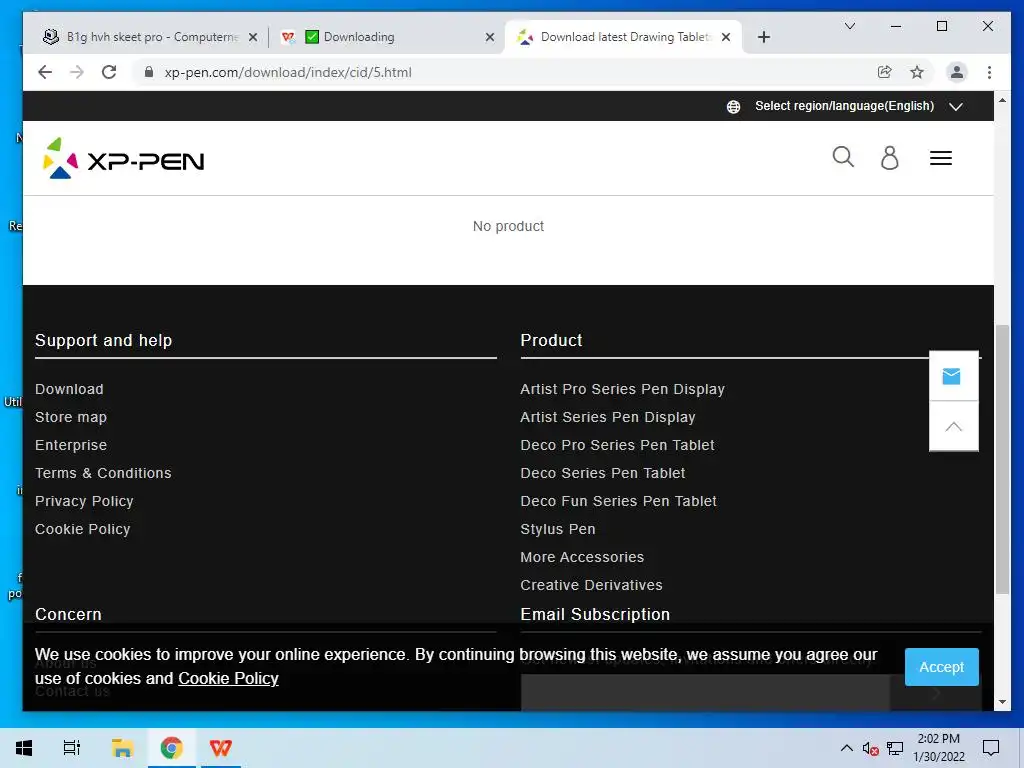This screenshot has width=1024, height=768.
Task: Open the Chrome profile avatar
Action: (x=956, y=72)
